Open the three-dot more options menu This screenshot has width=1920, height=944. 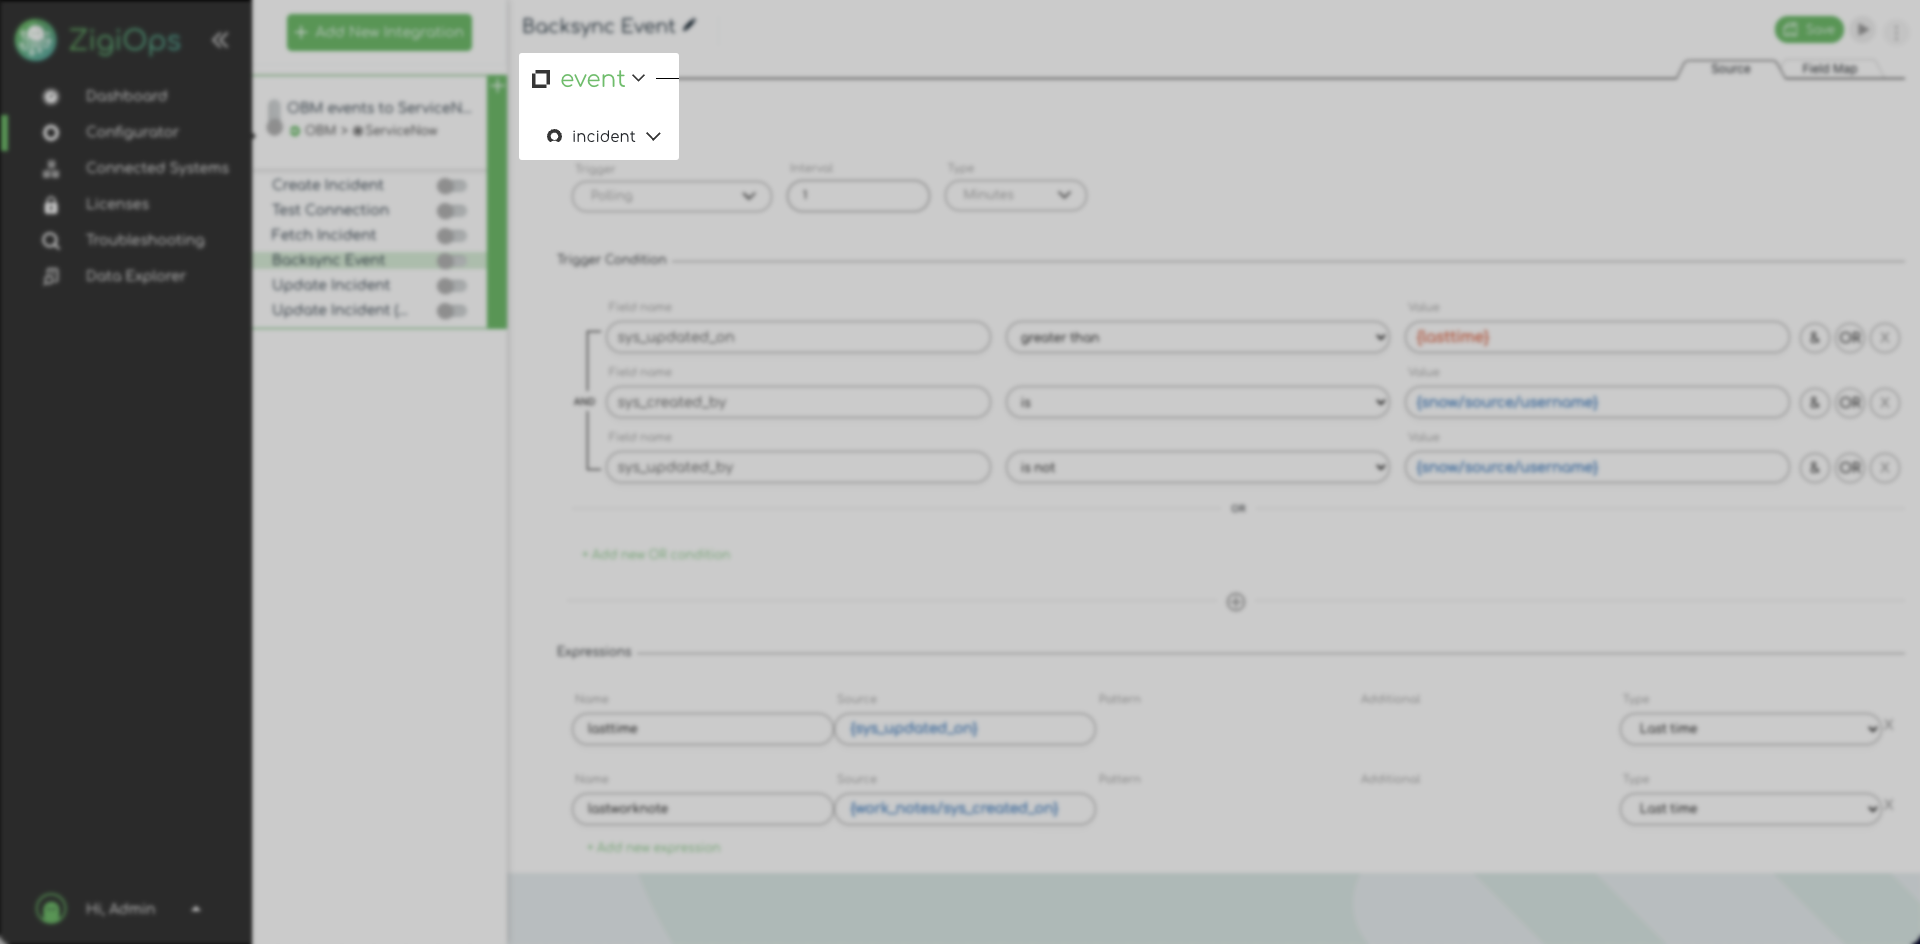click(1895, 32)
